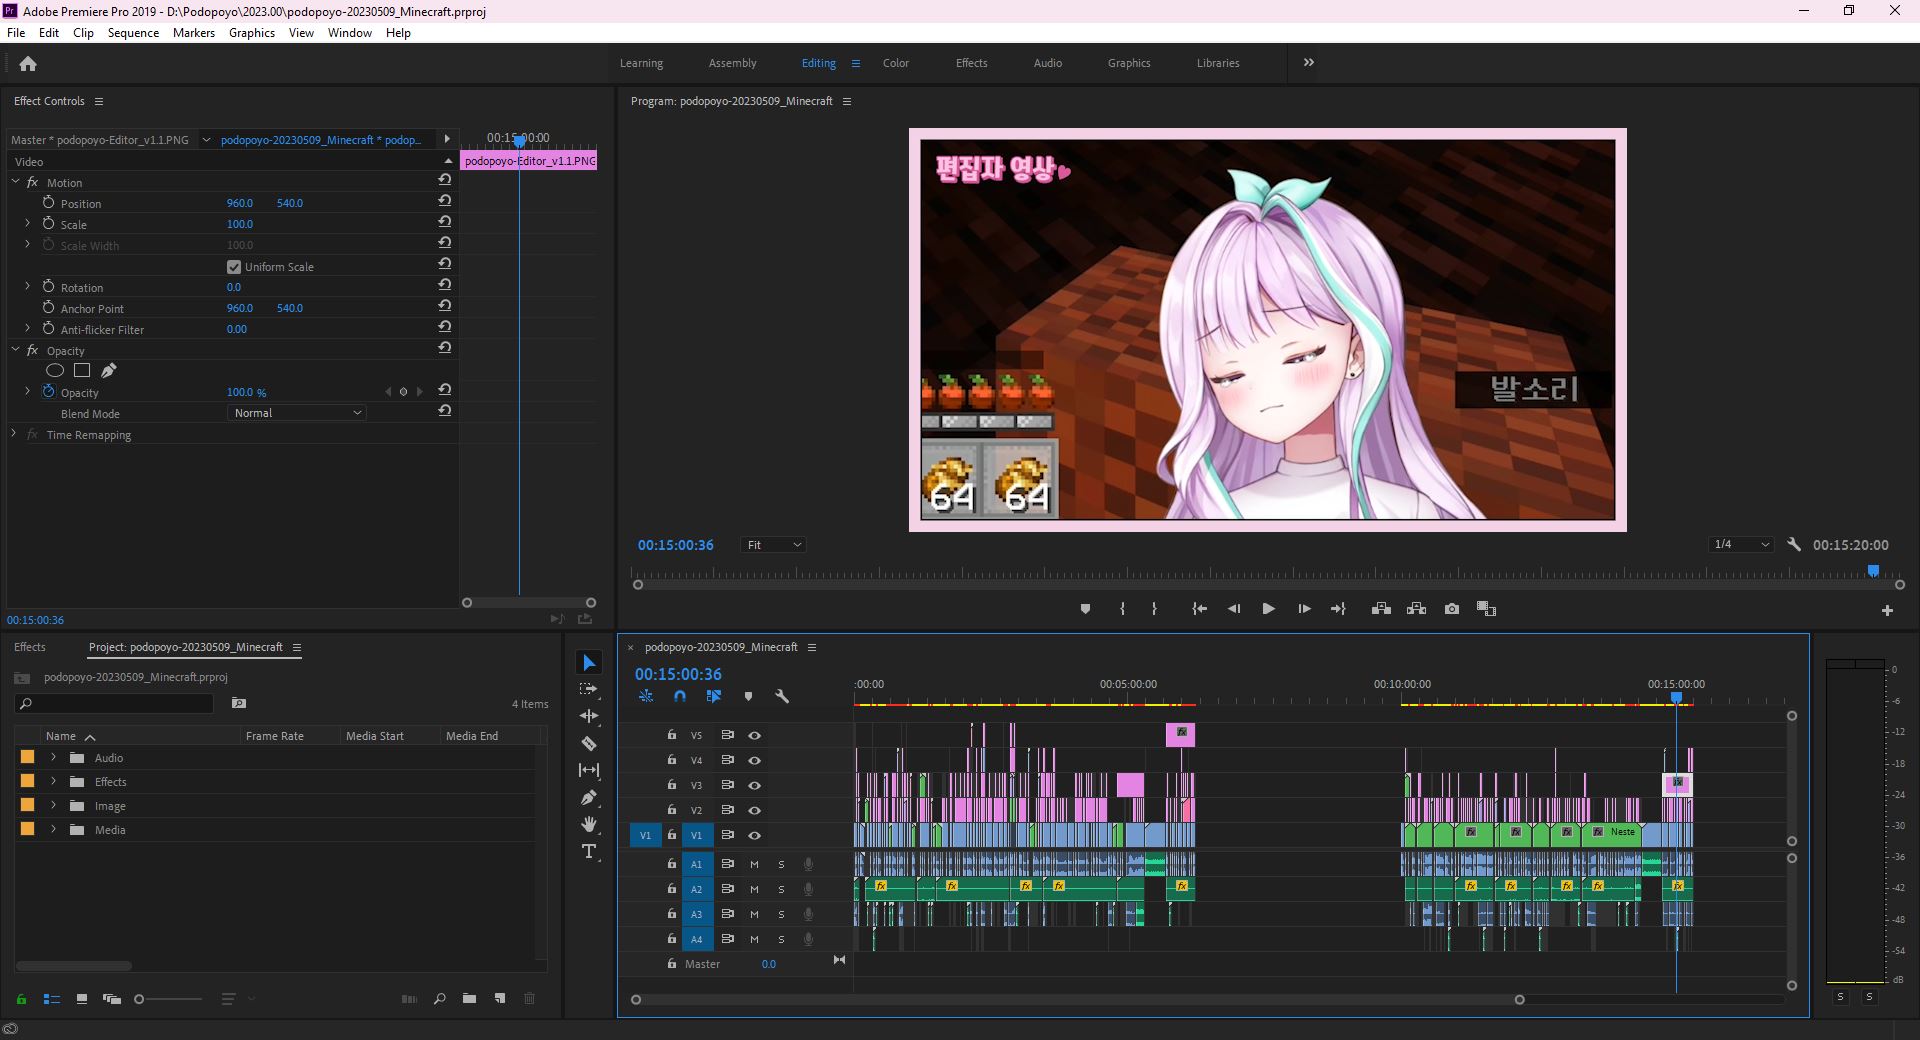Click Position X value 960.0
Screen dimensions: 1920x1040
tap(239, 203)
